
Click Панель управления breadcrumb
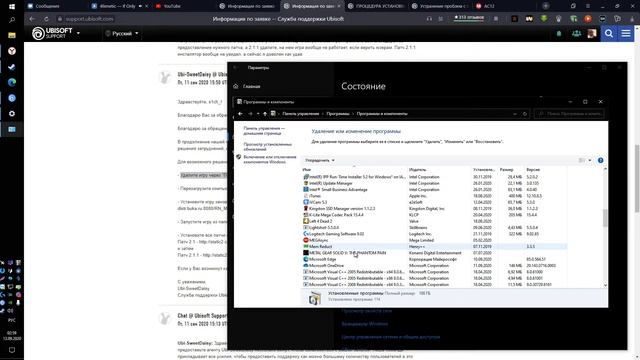coord(301,114)
